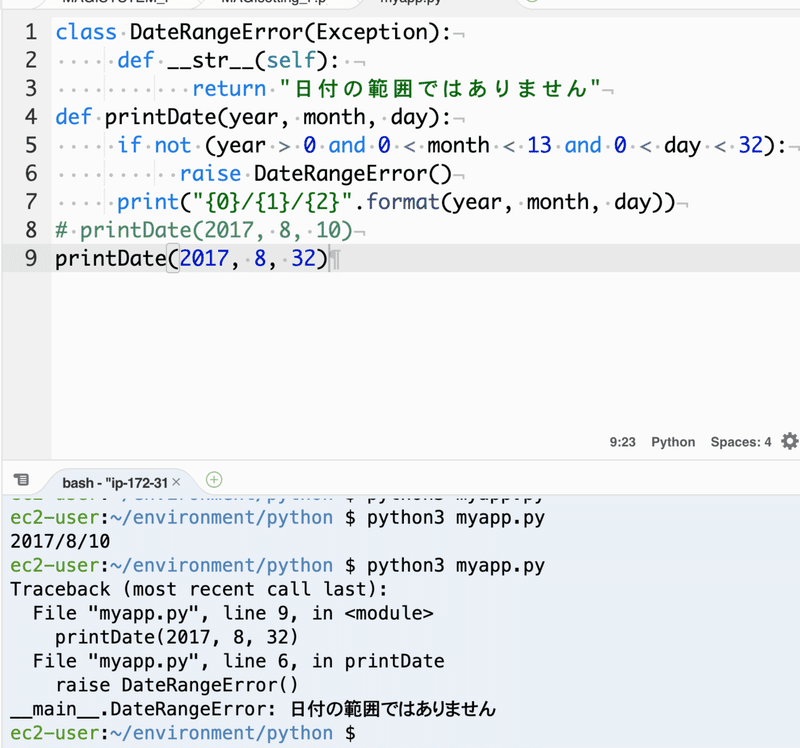
Task: Open a new terminal with the plus icon
Action: 213,480
